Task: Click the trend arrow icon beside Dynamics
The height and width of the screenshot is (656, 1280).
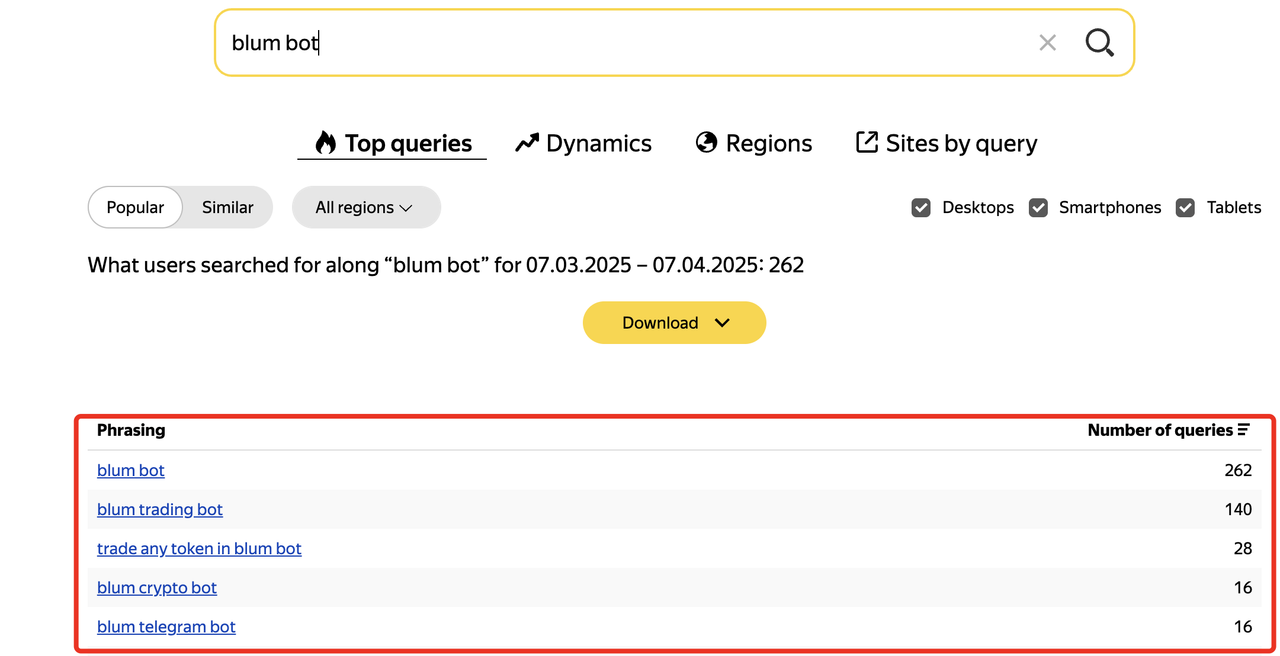Action: coord(527,143)
